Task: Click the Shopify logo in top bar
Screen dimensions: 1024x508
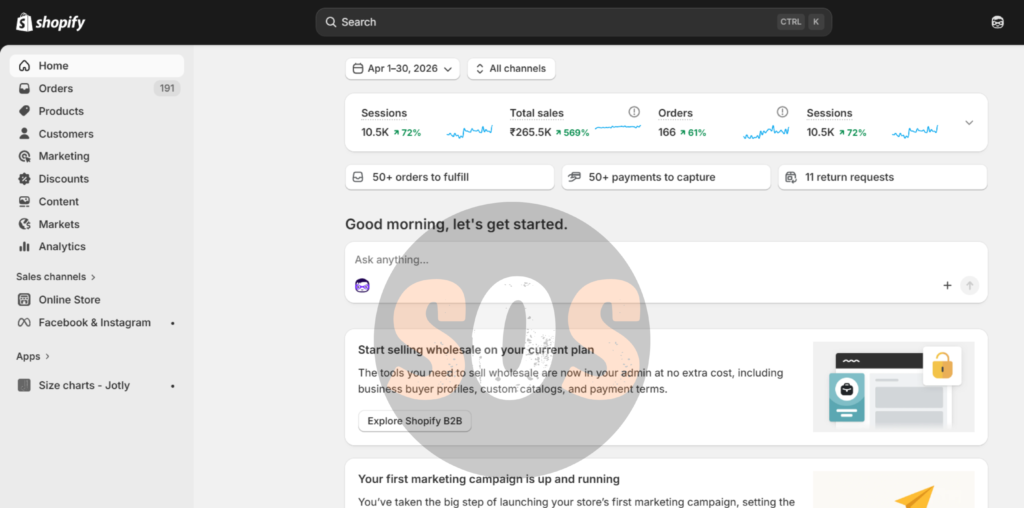Action: tap(50, 22)
